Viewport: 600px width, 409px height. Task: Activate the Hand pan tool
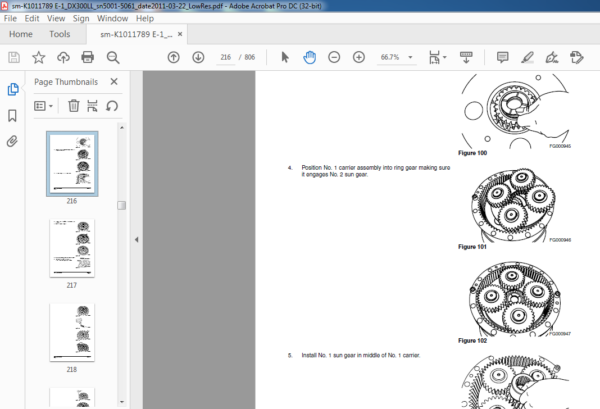pyautogui.click(x=310, y=57)
